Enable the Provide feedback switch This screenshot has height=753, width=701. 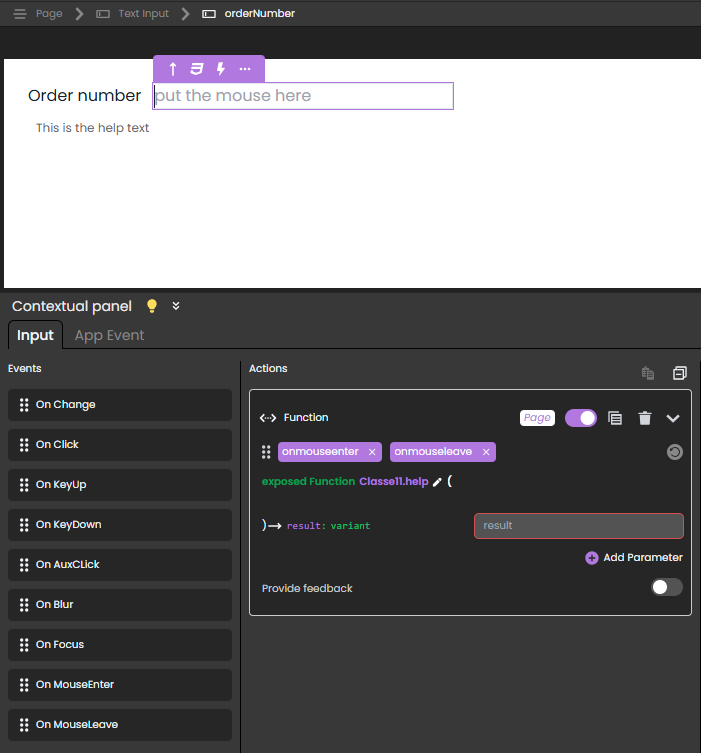(x=667, y=588)
